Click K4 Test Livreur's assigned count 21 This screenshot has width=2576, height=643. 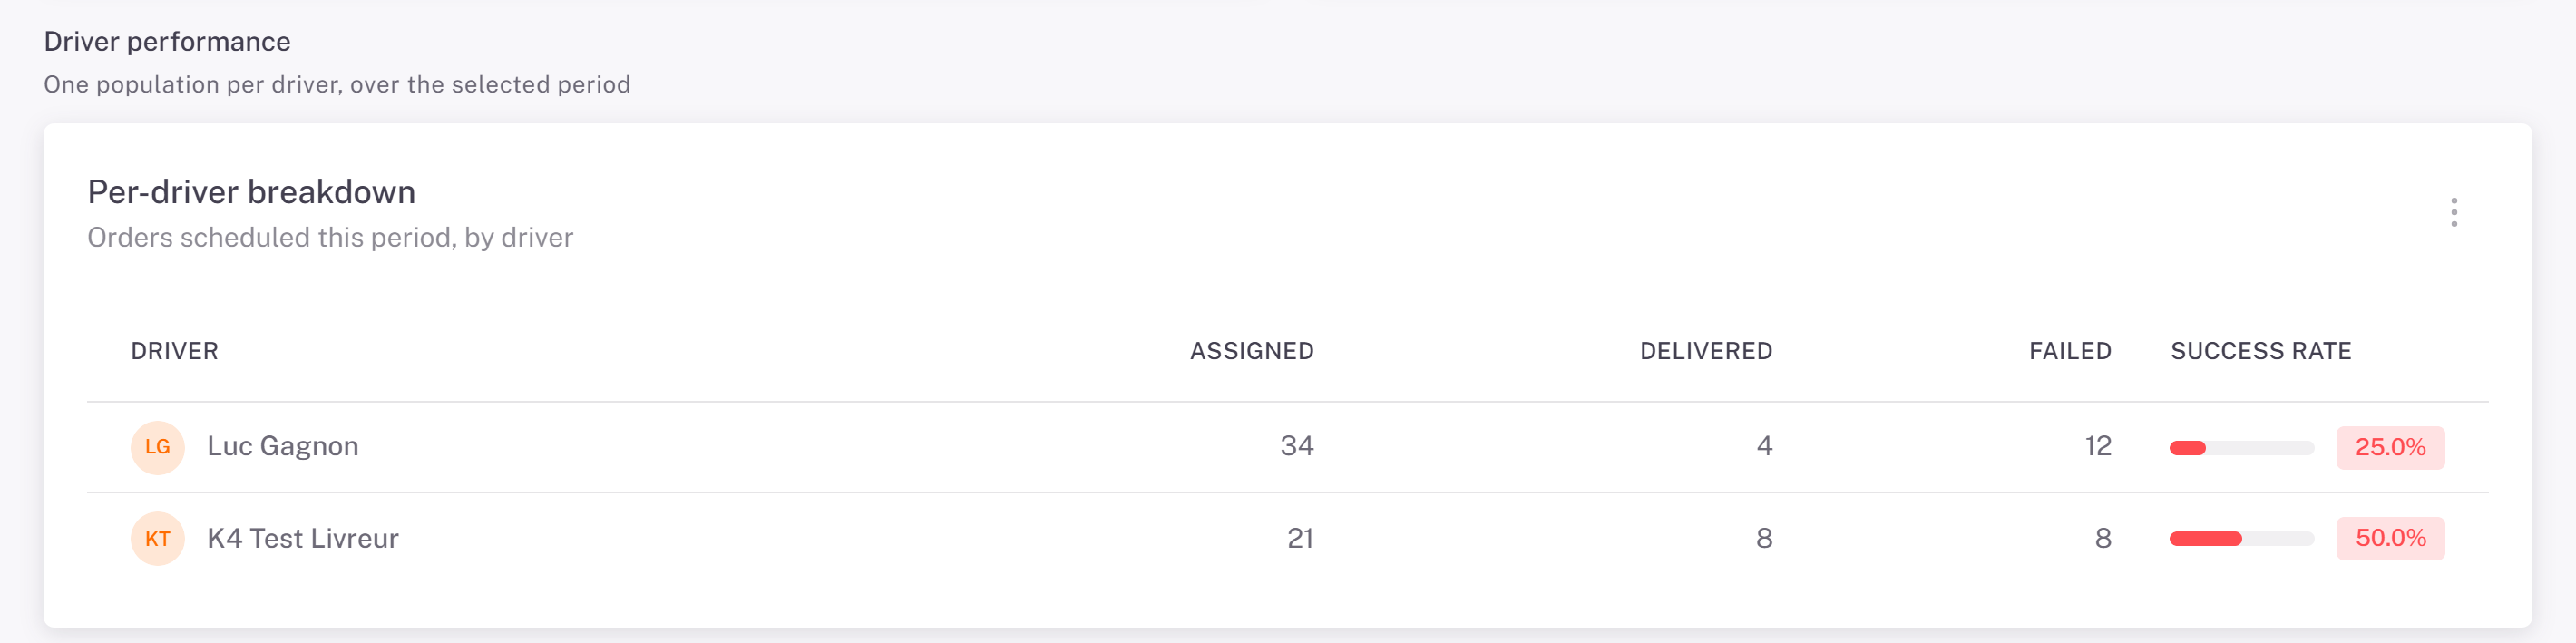[x=1300, y=538]
